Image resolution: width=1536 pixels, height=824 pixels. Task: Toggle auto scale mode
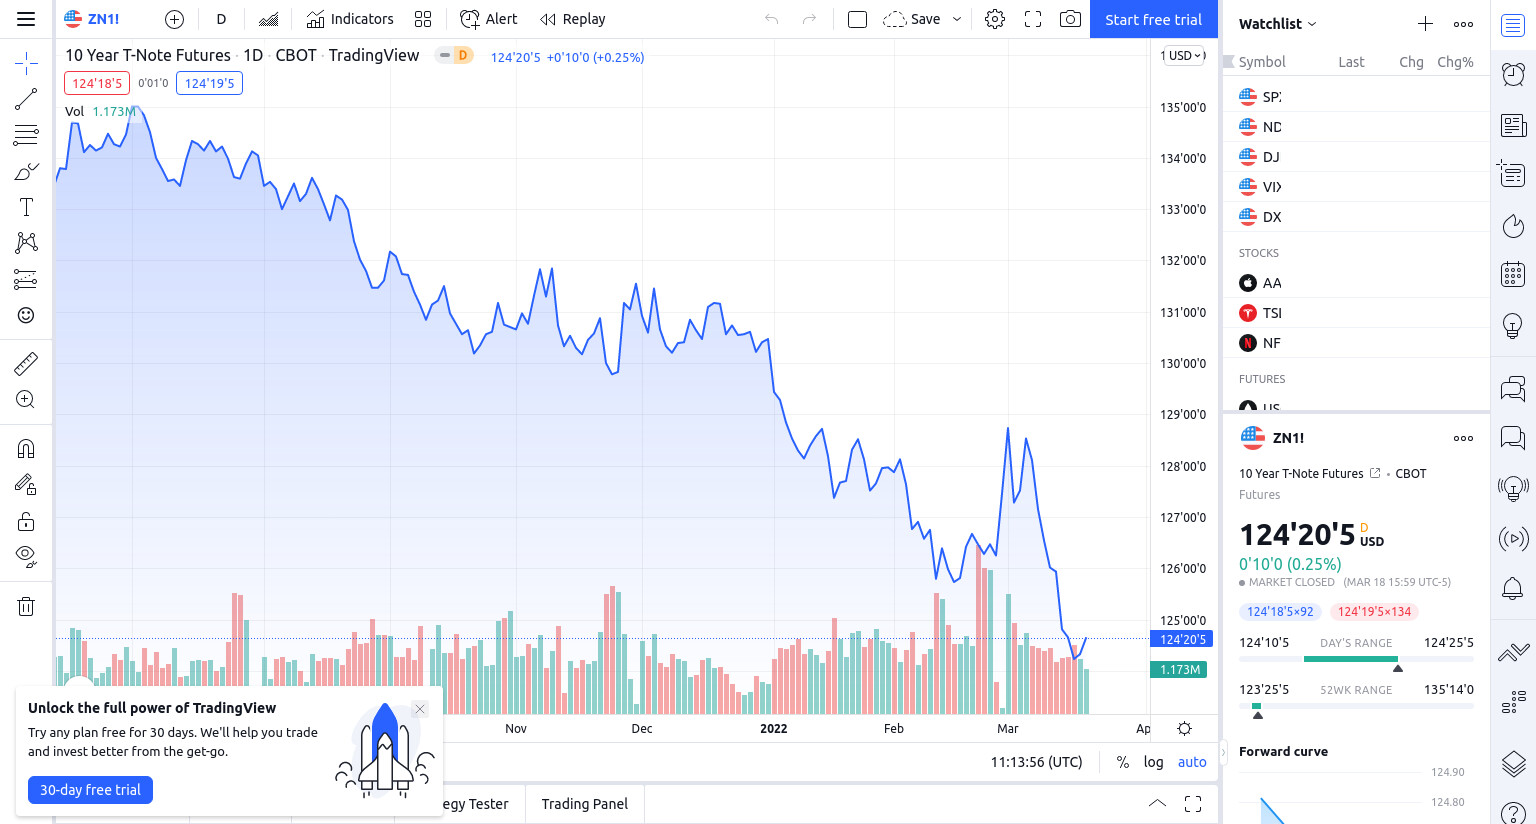[x=1192, y=762]
